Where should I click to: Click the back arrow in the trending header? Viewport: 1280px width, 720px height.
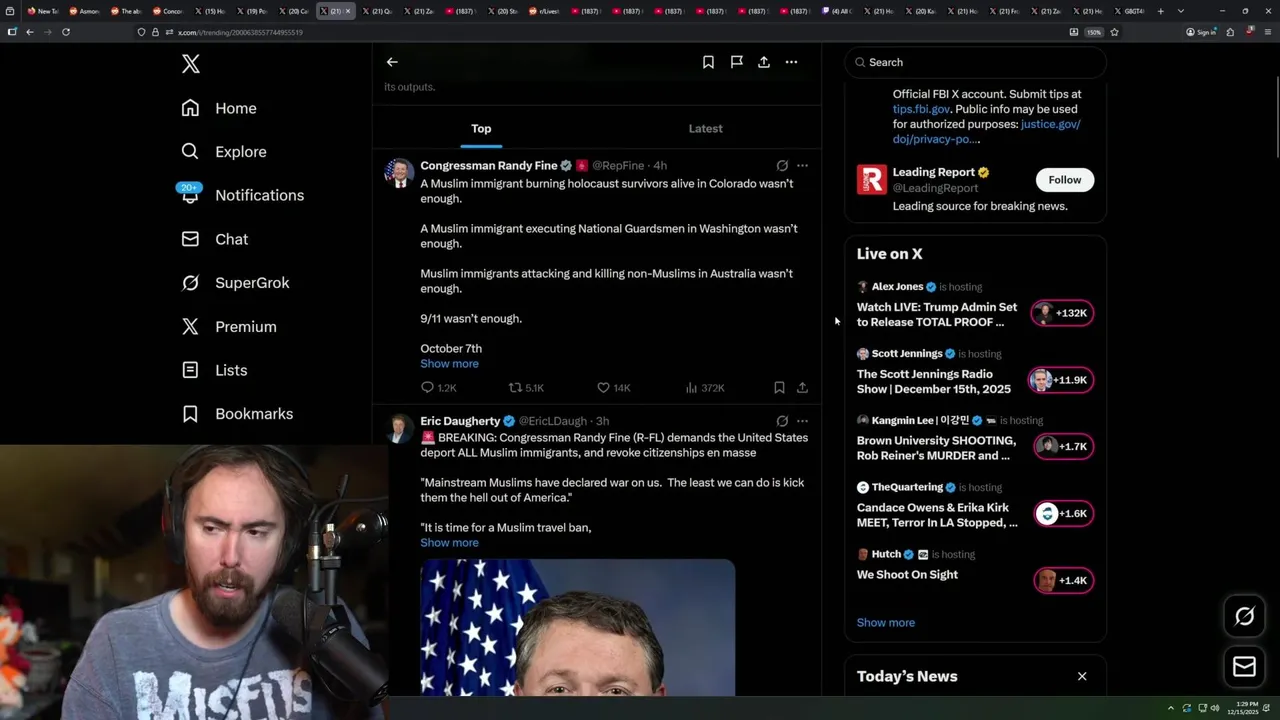(392, 62)
